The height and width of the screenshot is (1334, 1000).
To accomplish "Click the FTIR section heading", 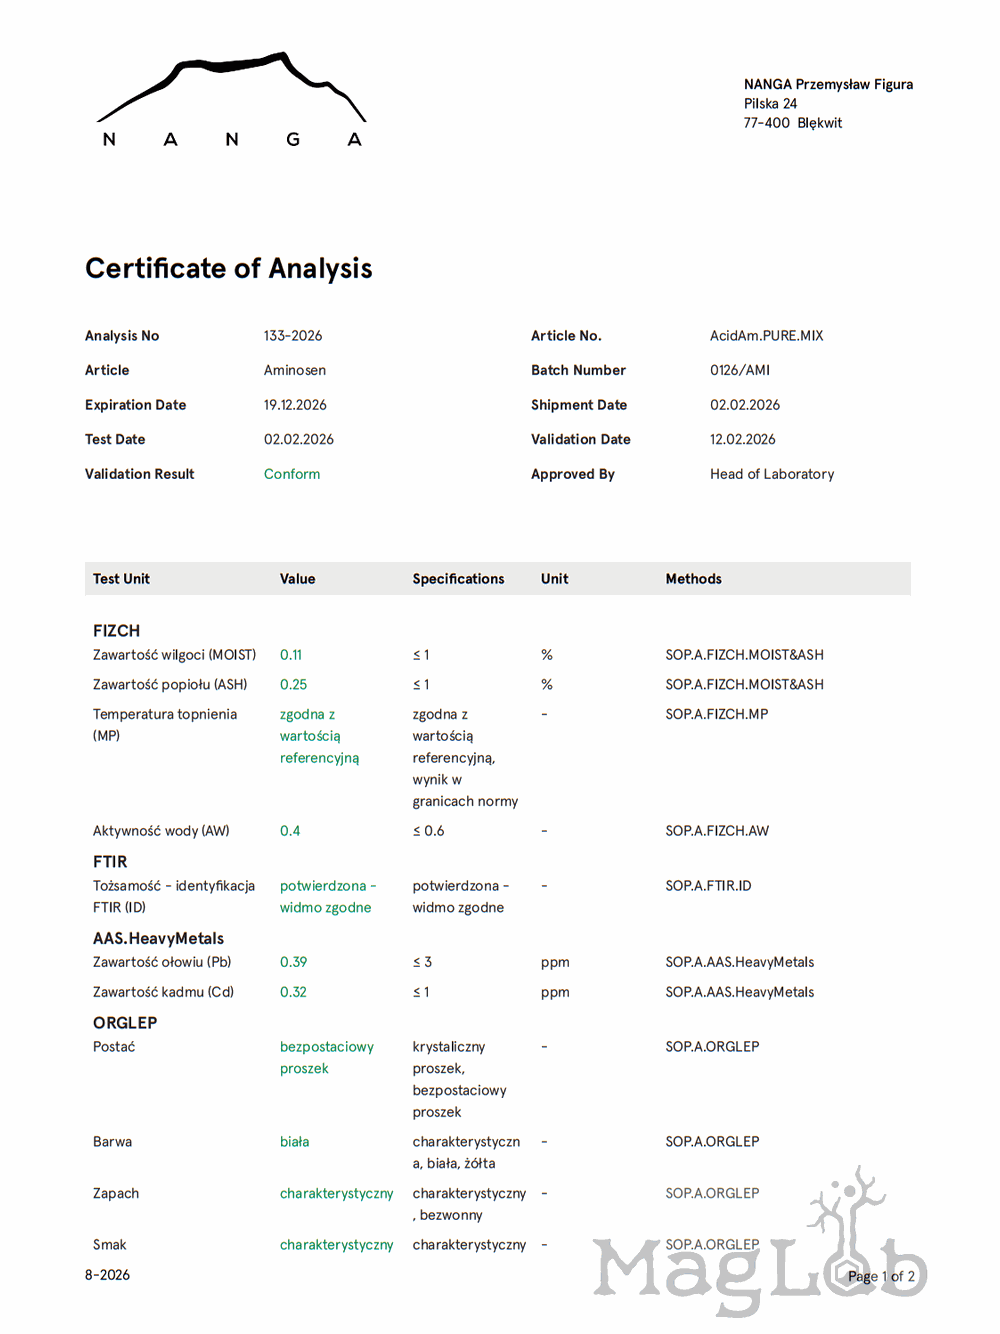I will (110, 862).
